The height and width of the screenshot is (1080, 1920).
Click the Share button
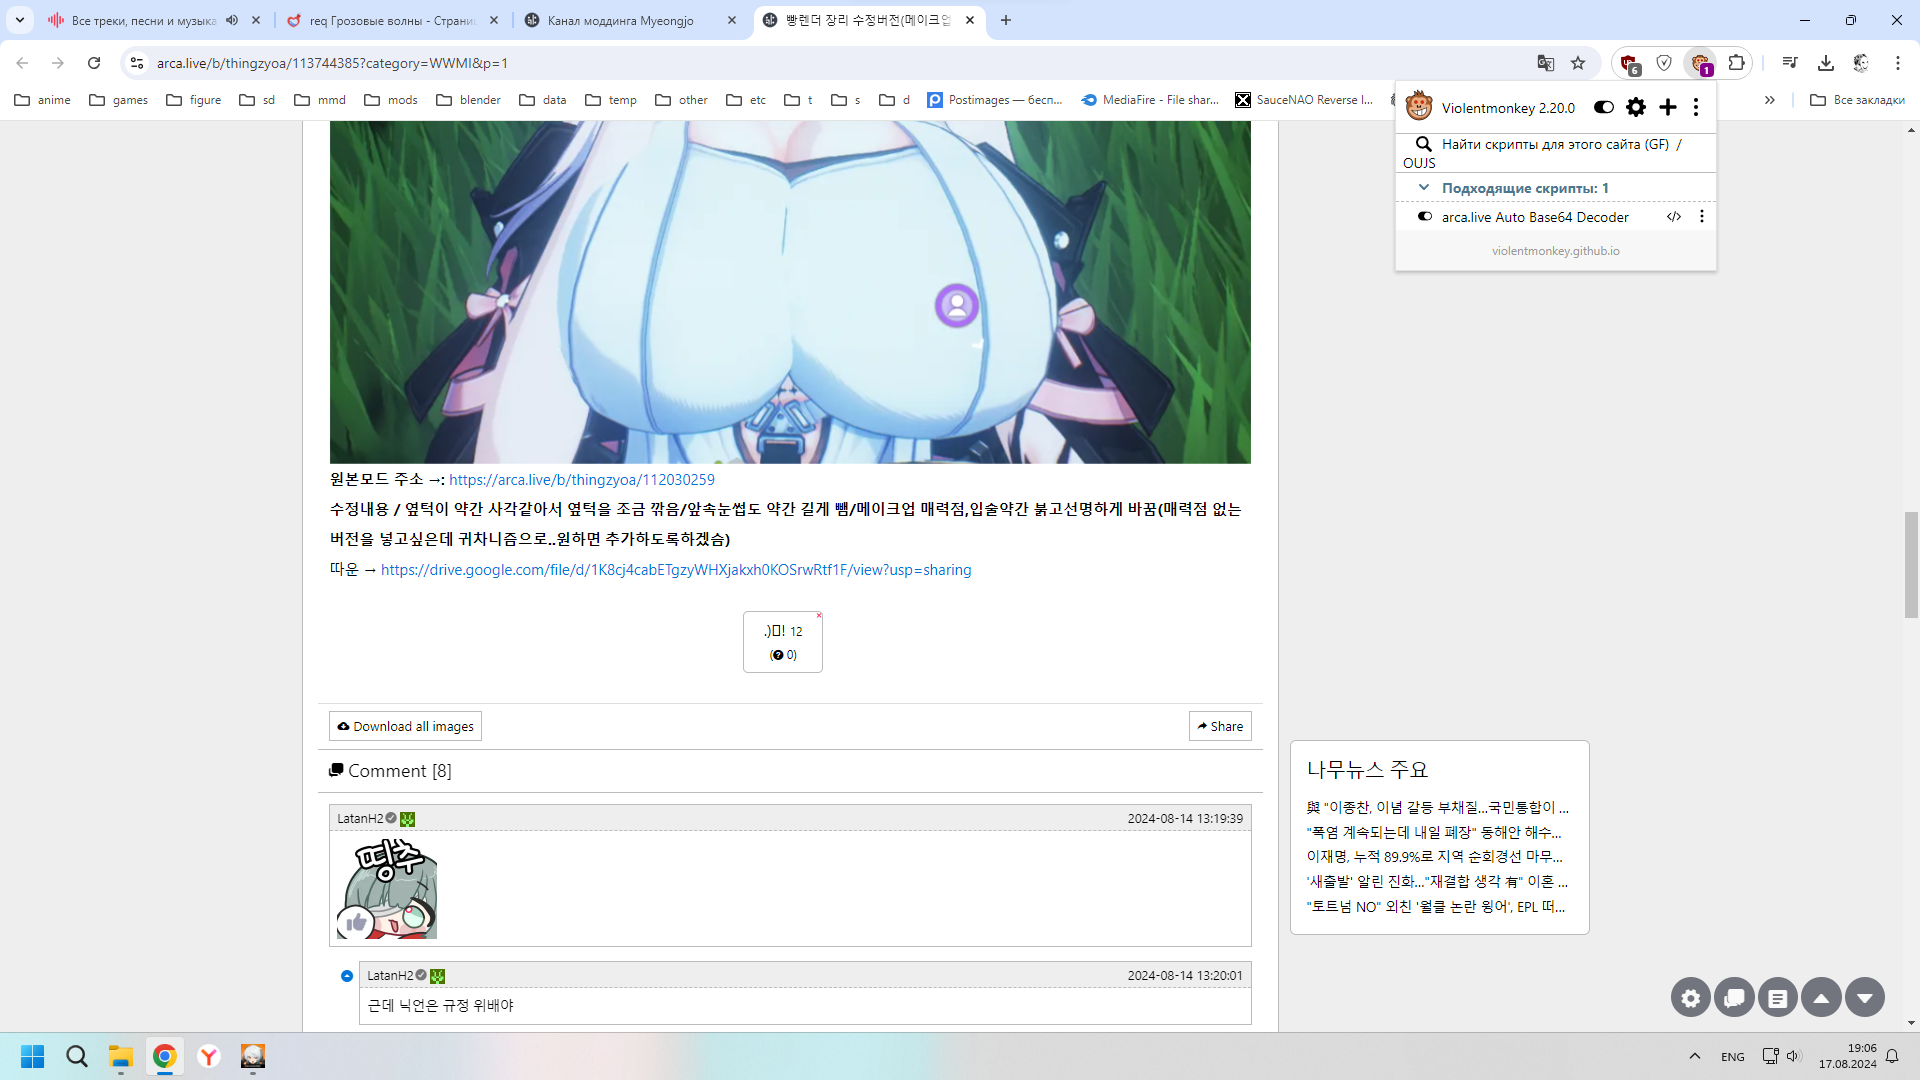click(1220, 726)
